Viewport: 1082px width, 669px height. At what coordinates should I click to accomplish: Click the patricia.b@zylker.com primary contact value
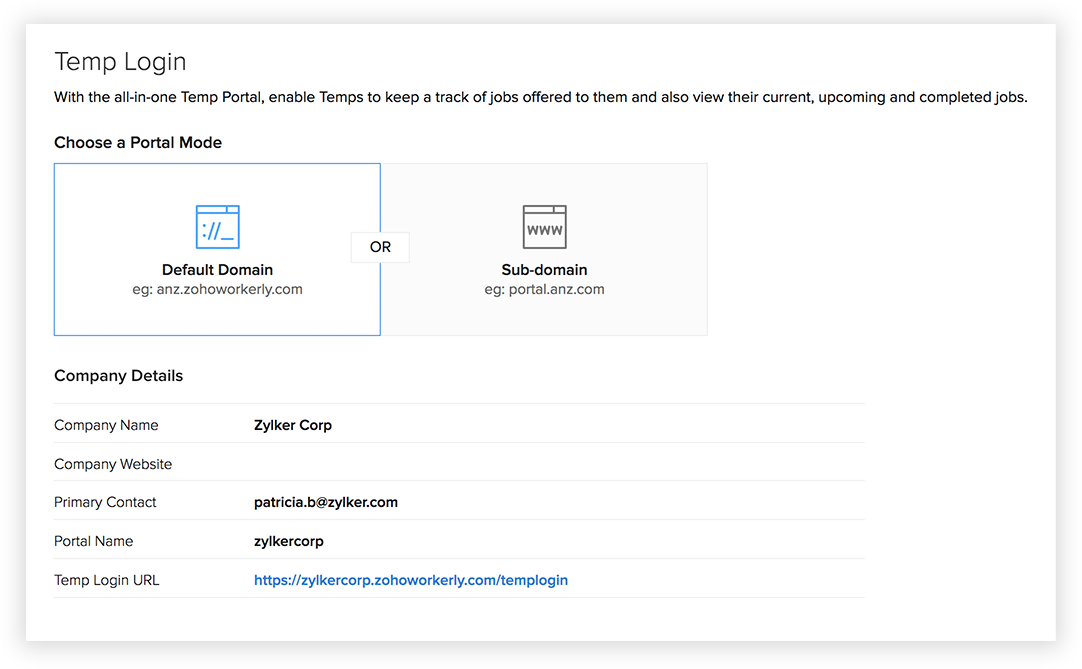pyautogui.click(x=326, y=503)
